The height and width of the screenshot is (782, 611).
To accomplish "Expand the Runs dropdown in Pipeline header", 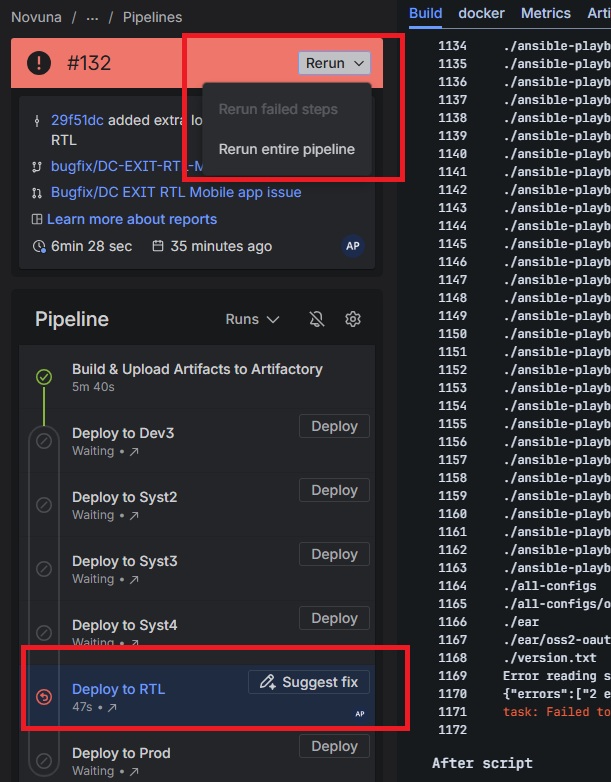I will 252,319.
